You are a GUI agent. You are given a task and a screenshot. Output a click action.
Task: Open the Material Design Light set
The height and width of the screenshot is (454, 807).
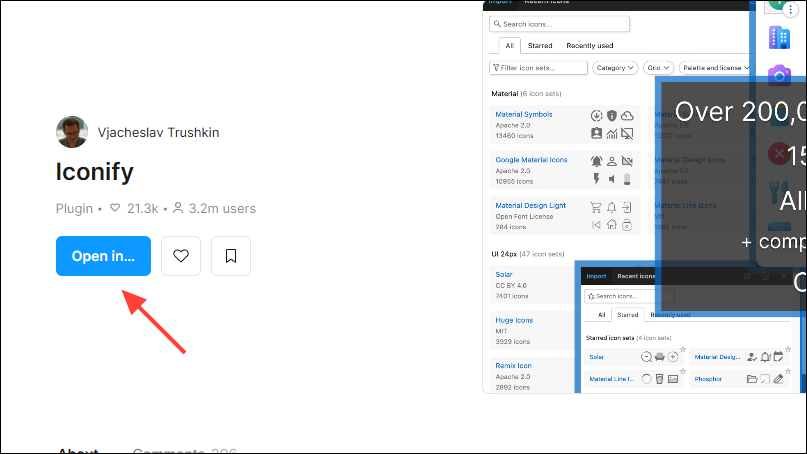(531, 205)
